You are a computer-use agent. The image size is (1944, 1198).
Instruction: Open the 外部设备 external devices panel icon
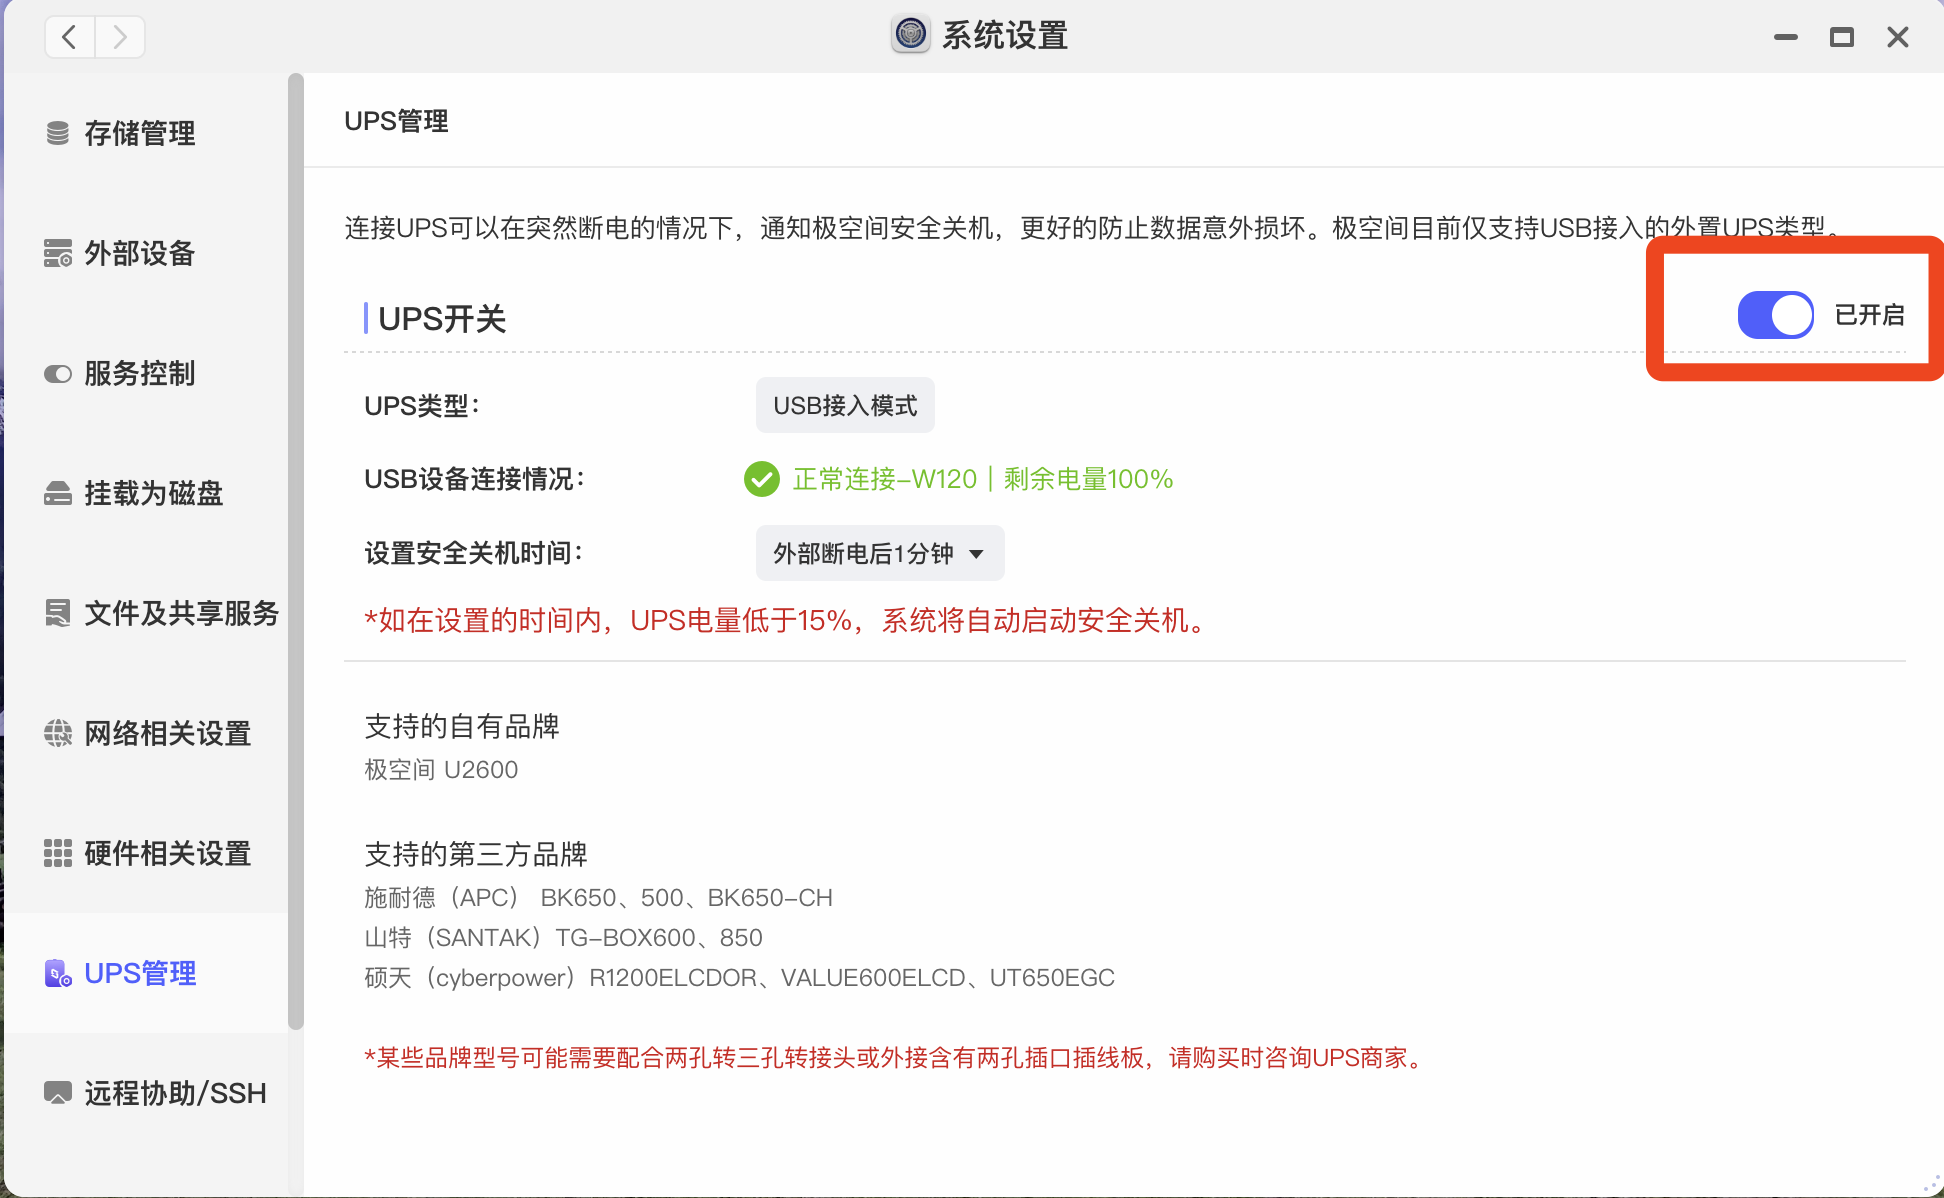click(57, 253)
